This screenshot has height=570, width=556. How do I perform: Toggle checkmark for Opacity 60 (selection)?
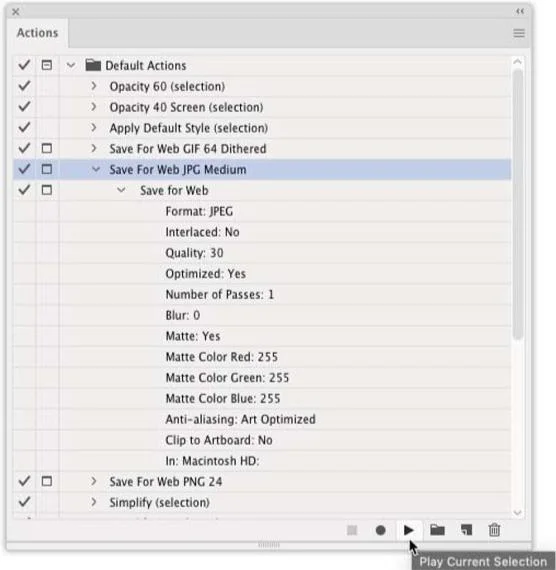24,86
